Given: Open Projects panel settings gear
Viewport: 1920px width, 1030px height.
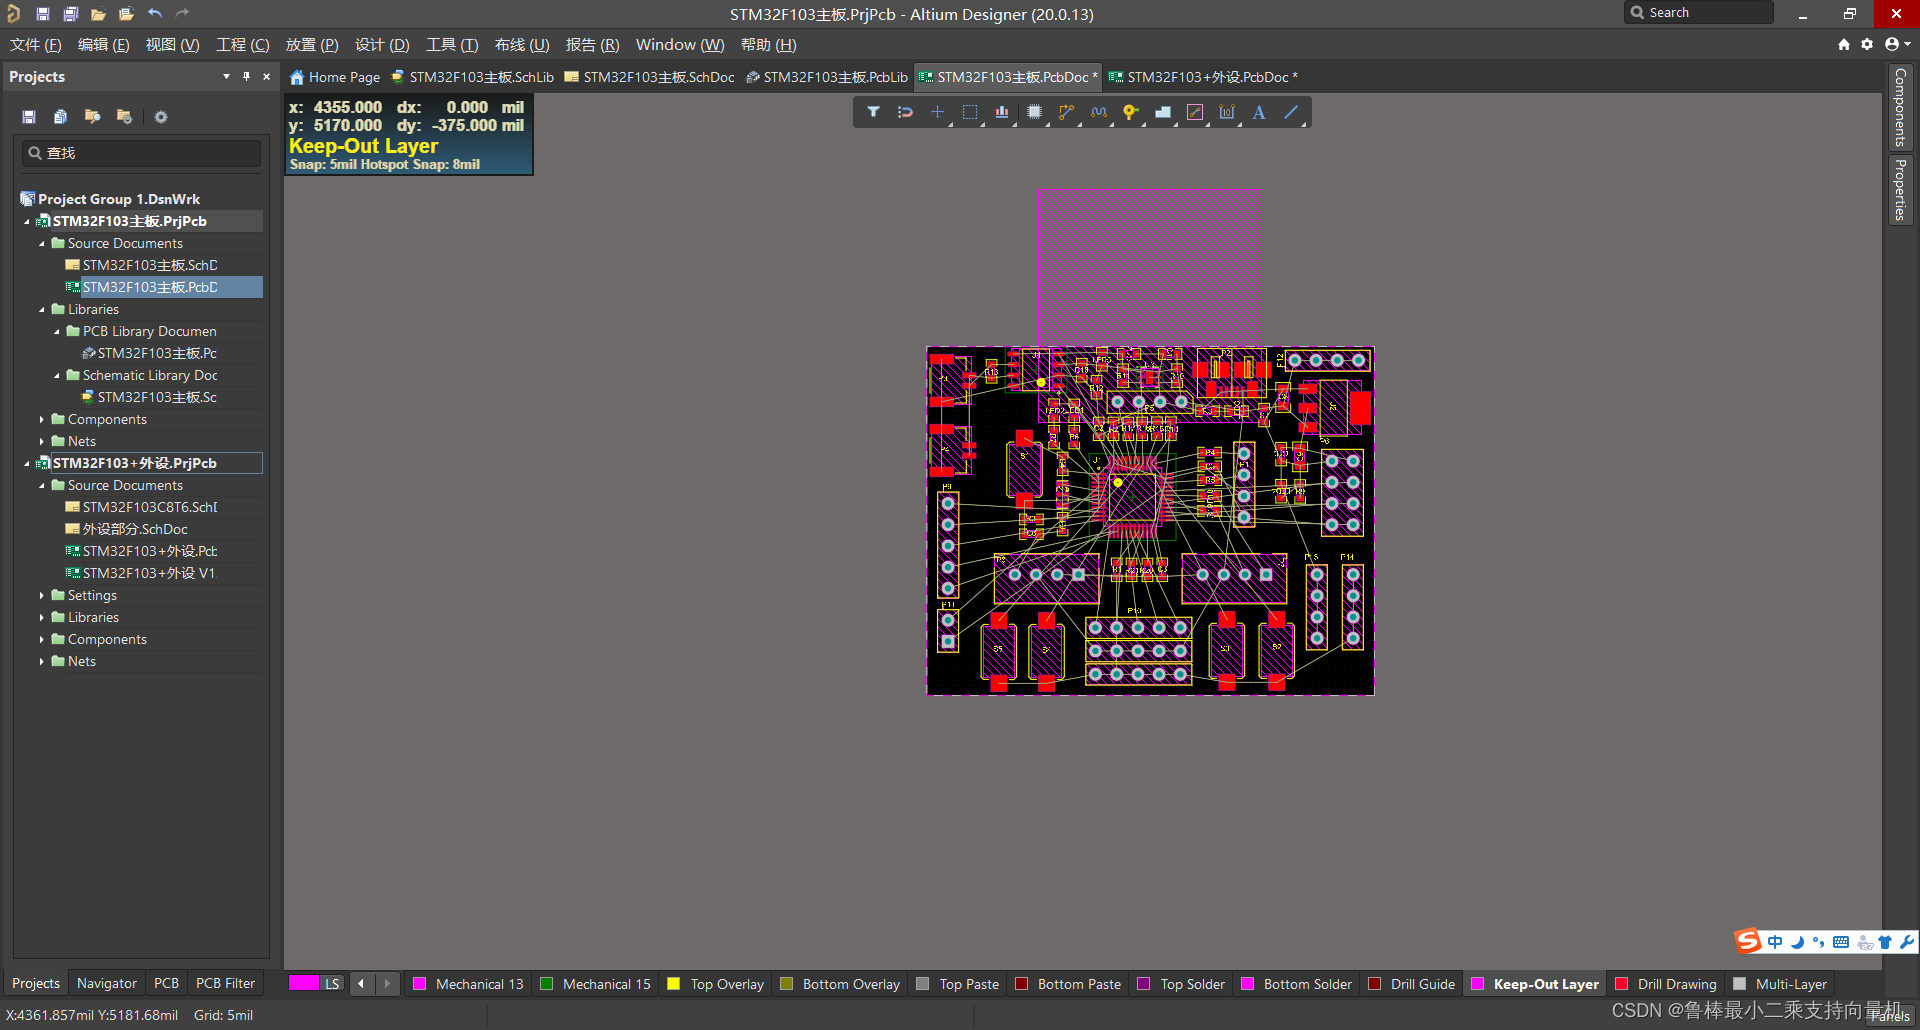Looking at the screenshot, I should click(160, 117).
